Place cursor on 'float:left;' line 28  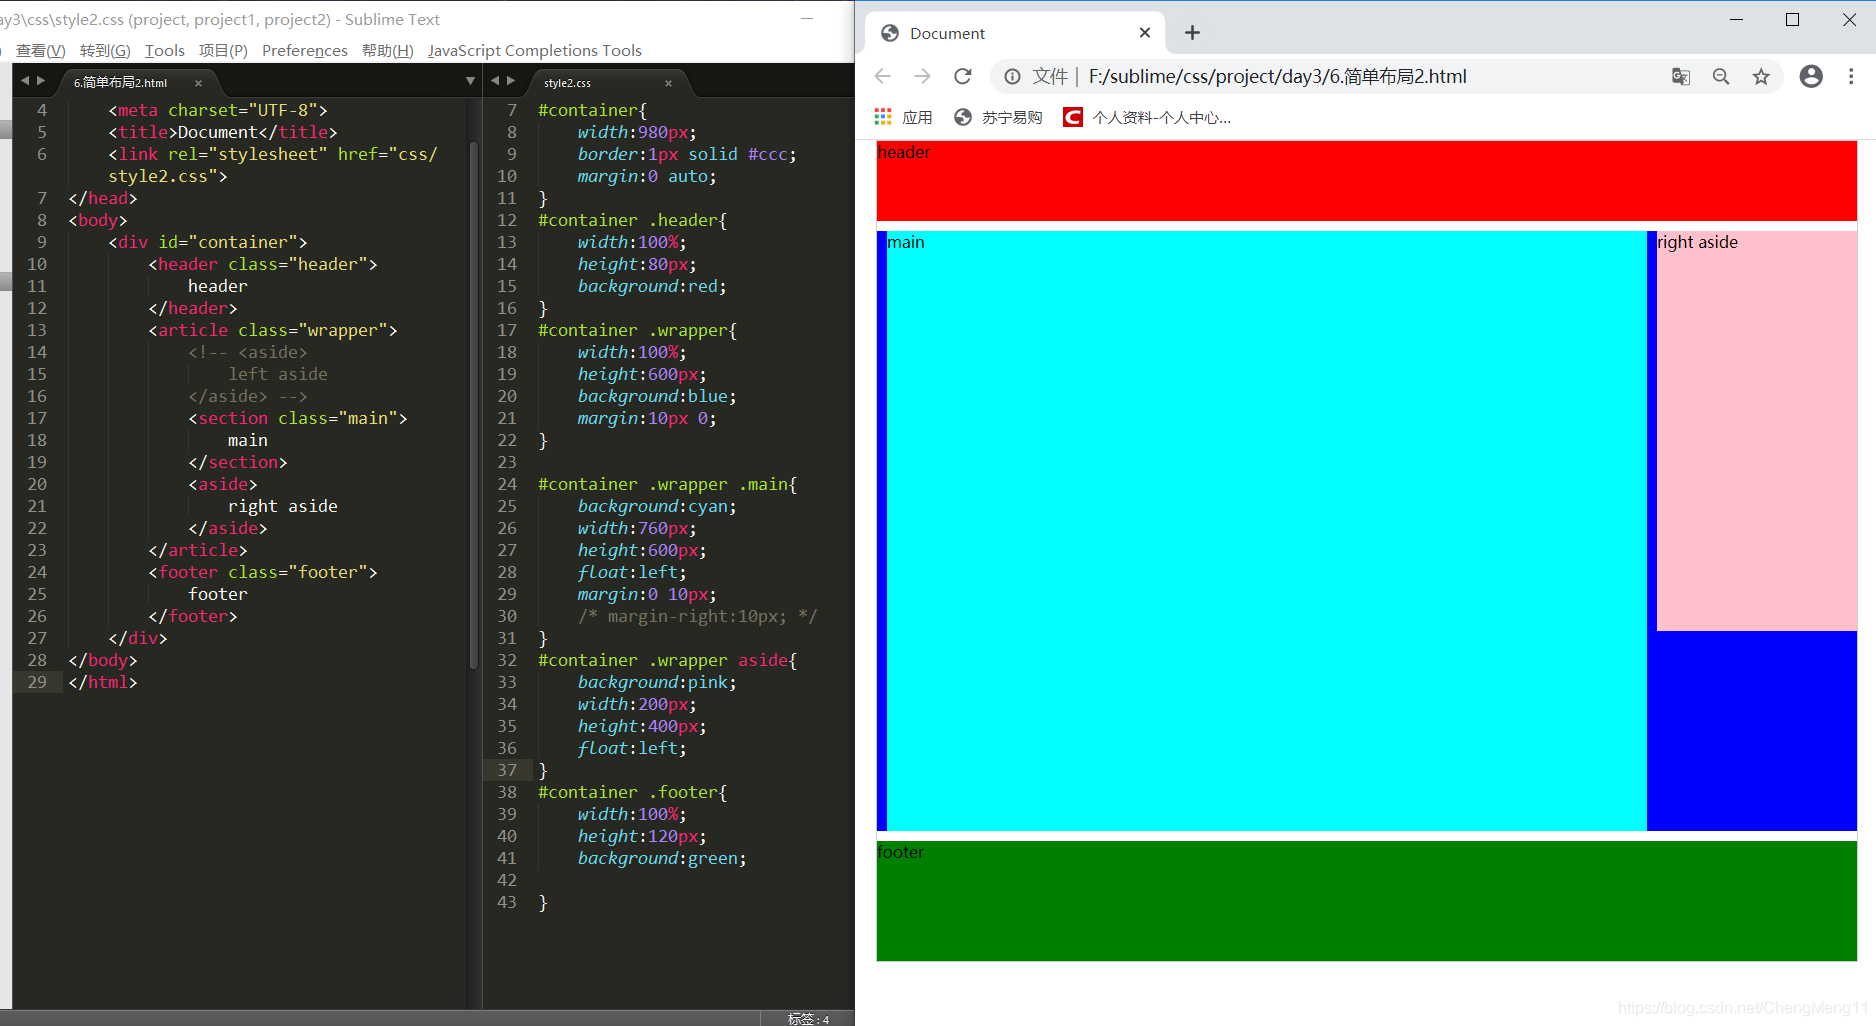tap(632, 572)
